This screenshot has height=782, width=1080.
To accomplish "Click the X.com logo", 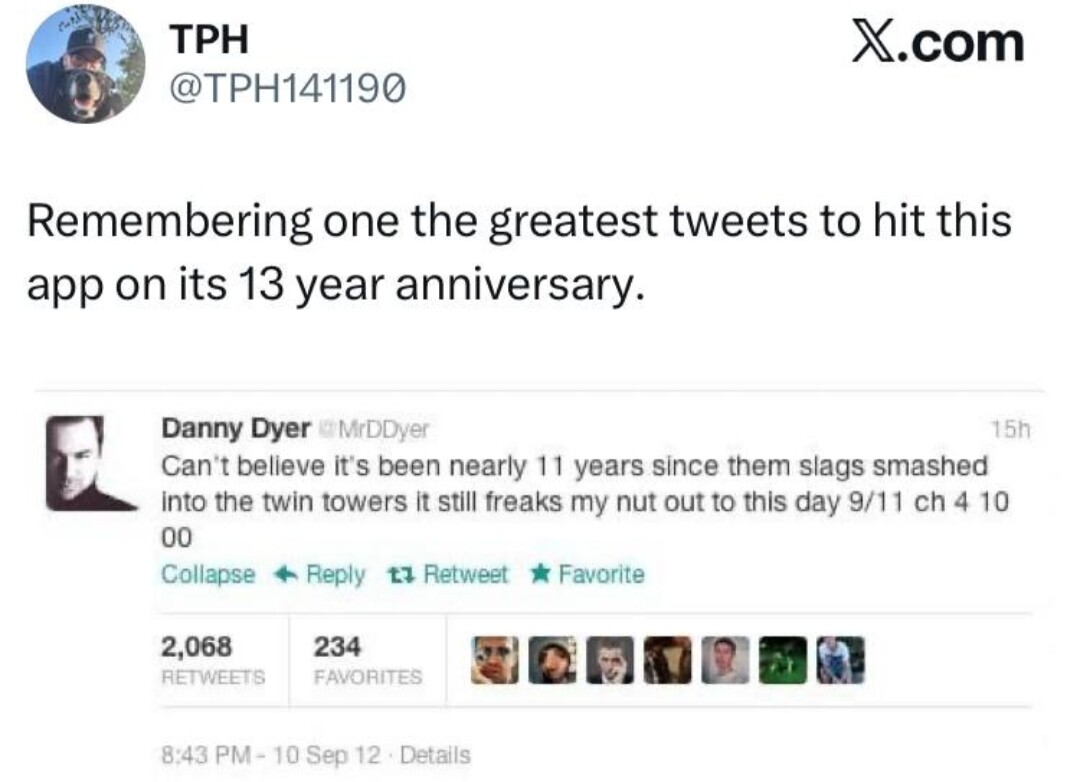I will (x=937, y=45).
